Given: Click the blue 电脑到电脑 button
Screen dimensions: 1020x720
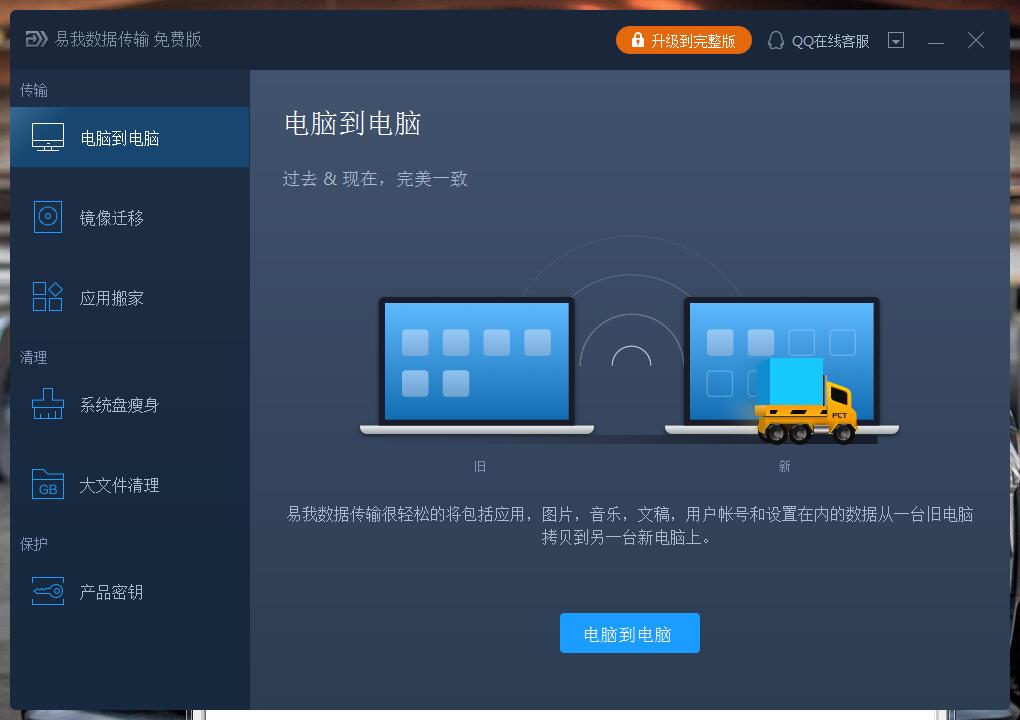Looking at the screenshot, I should point(629,633).
